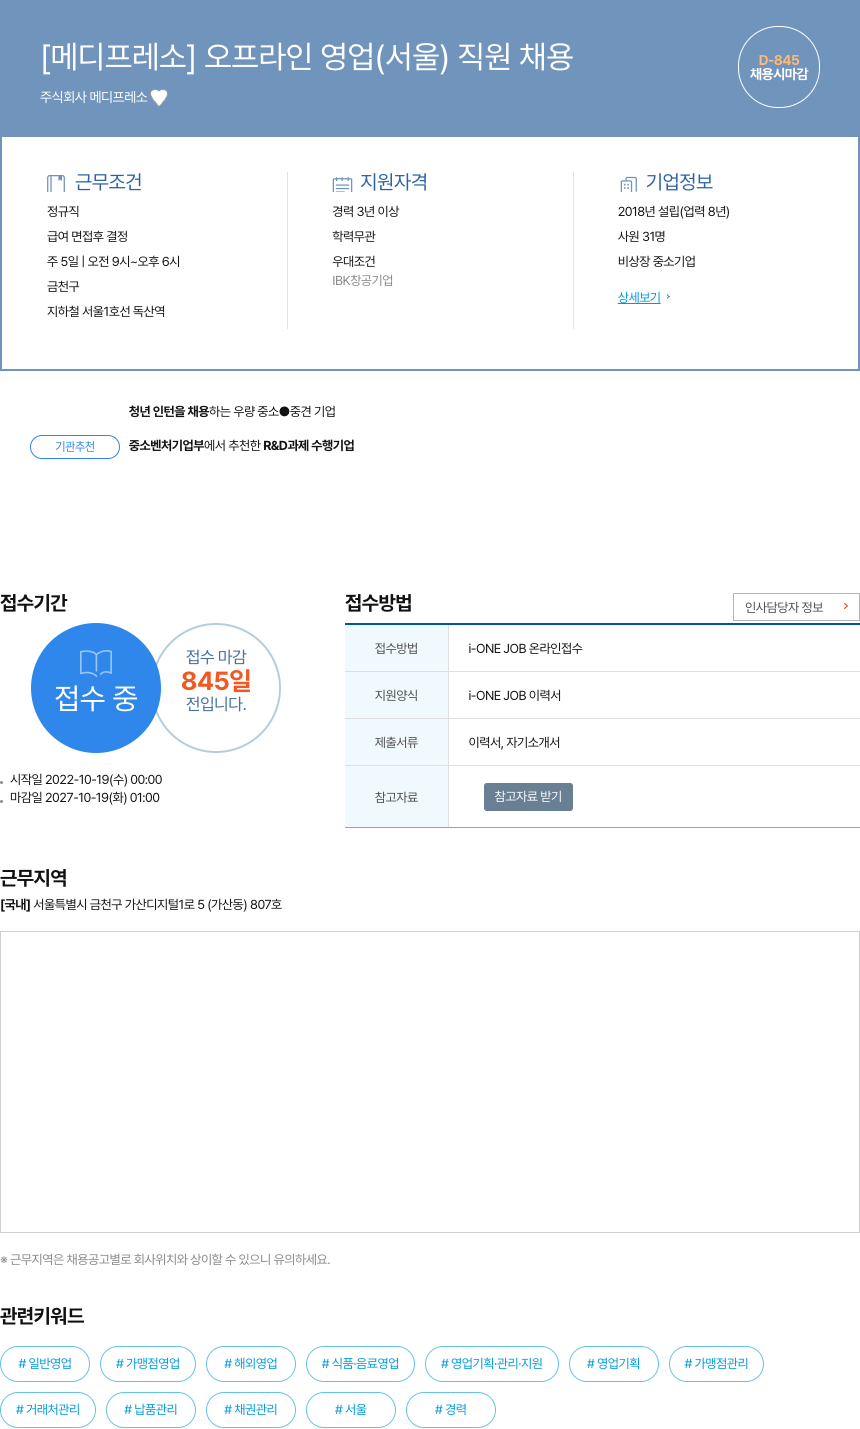Click 중소벤처기업부에서 추천한 R&D과제 수행기업 text
Viewport: 860px width, 1429px height.
(241, 446)
